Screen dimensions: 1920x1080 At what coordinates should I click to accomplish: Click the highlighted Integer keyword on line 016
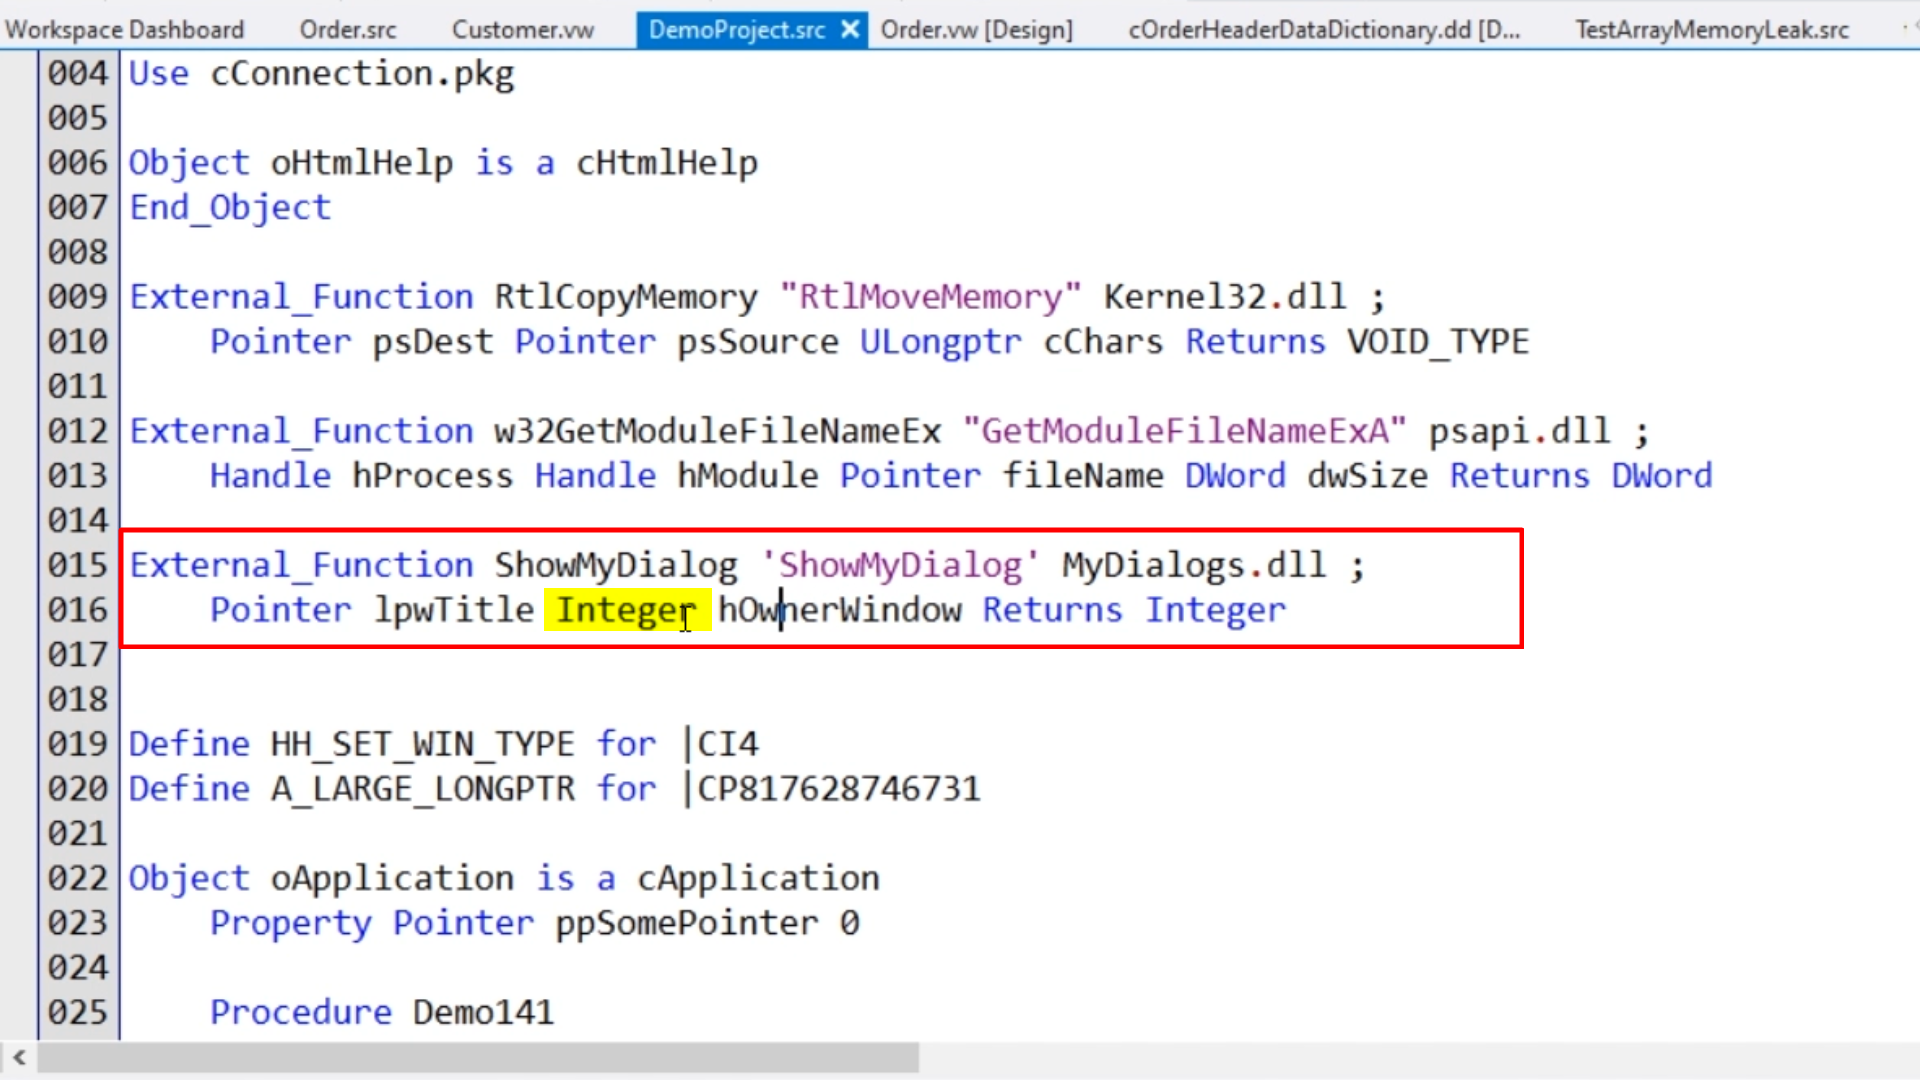click(x=625, y=610)
